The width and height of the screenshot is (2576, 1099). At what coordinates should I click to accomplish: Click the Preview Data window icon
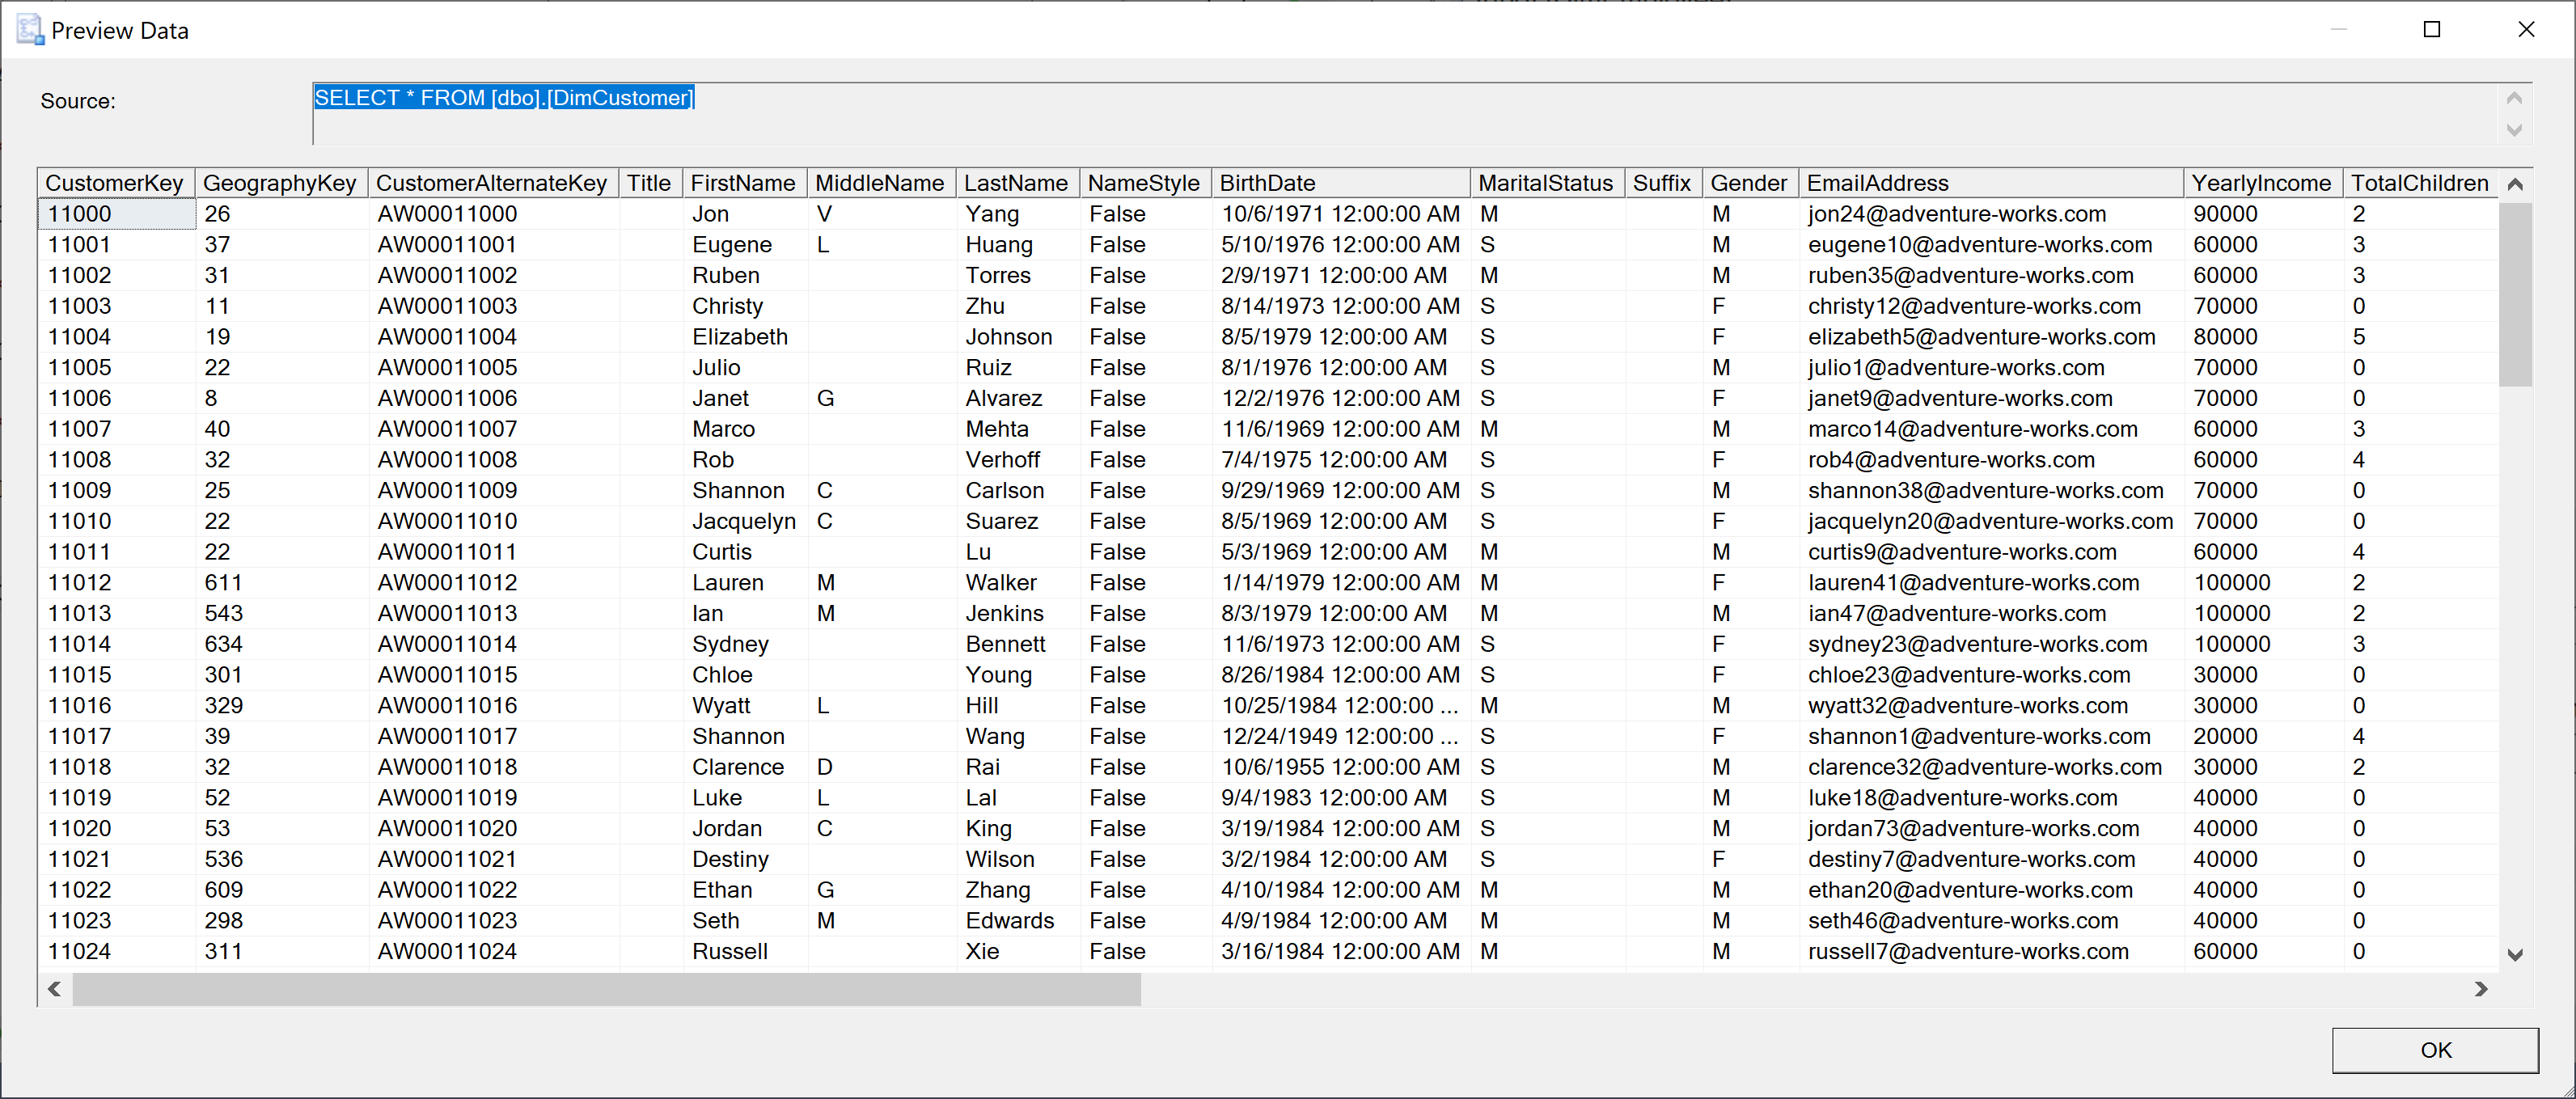30,30
